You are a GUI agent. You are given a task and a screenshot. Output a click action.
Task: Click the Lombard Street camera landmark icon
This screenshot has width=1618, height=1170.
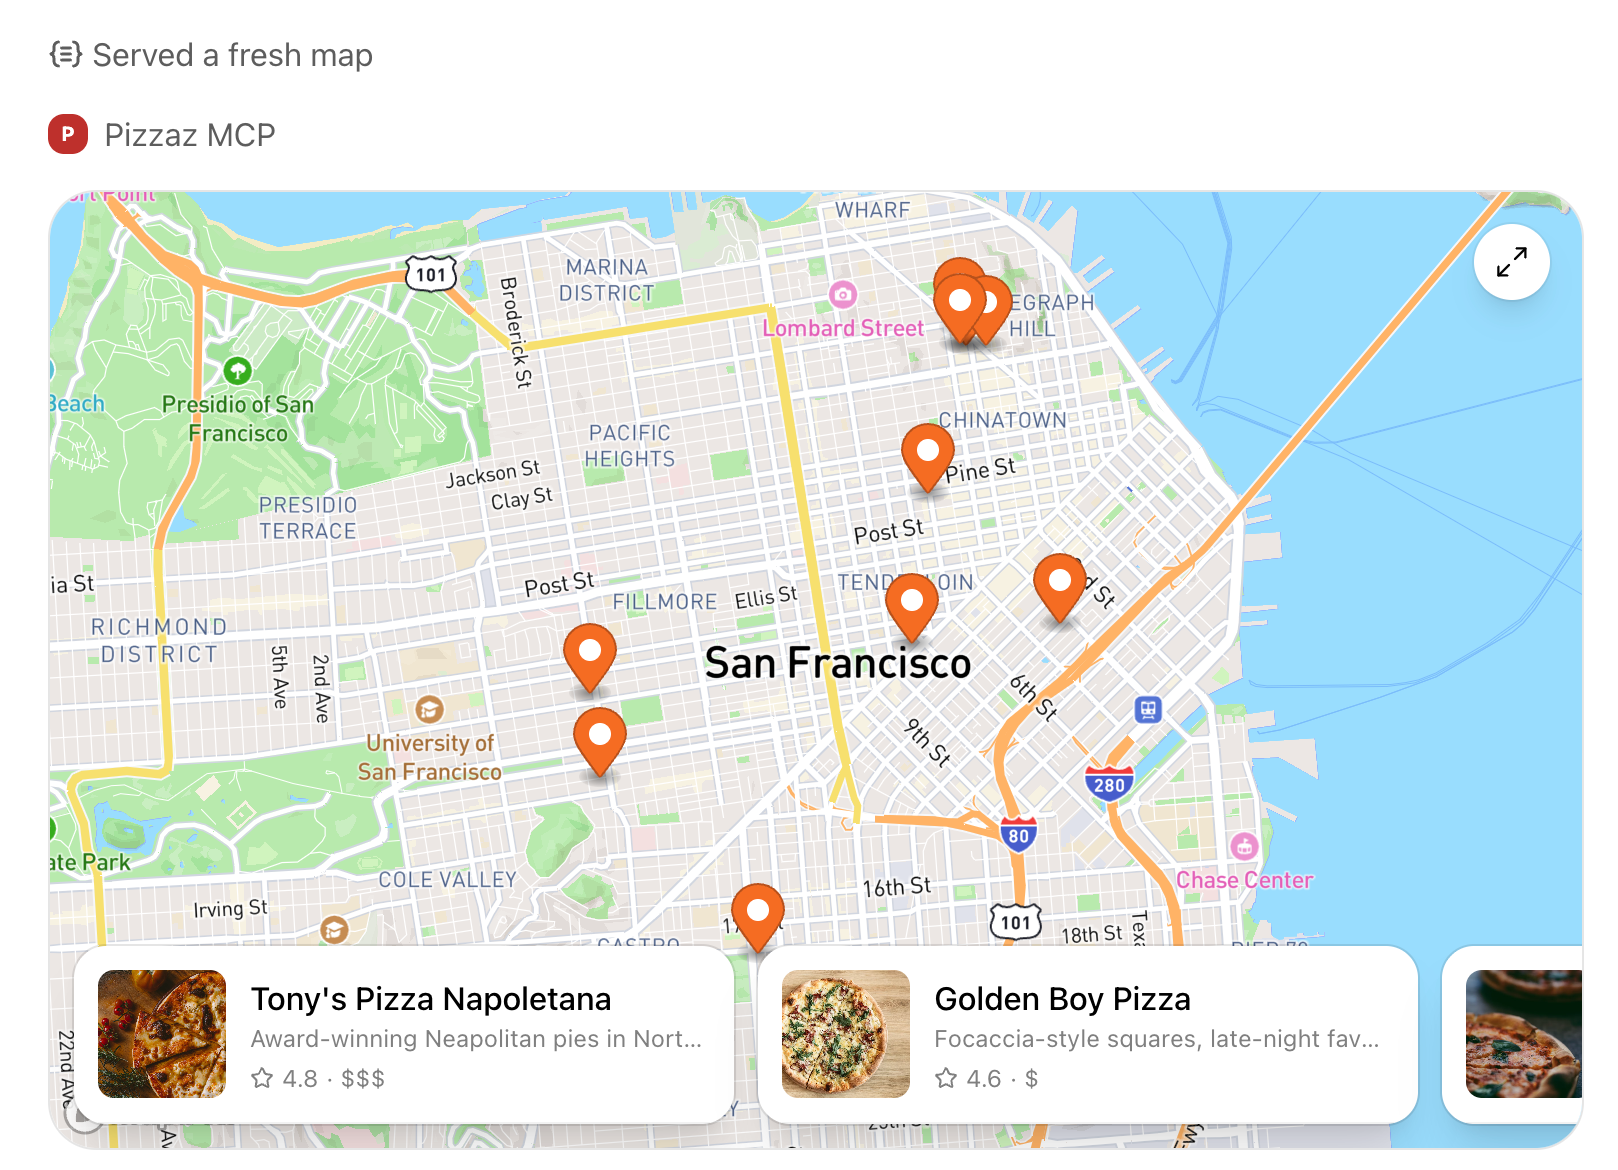point(843,294)
